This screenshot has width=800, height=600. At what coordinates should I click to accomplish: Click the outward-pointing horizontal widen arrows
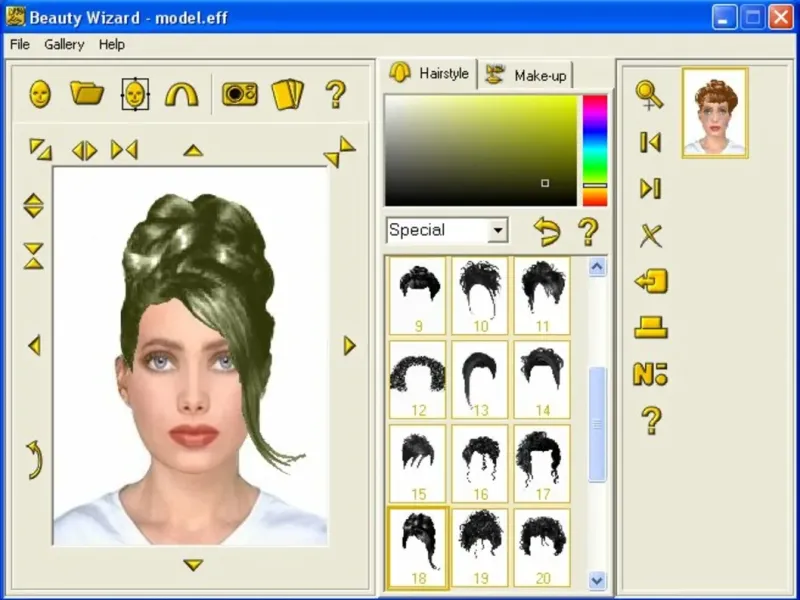[x=85, y=151]
